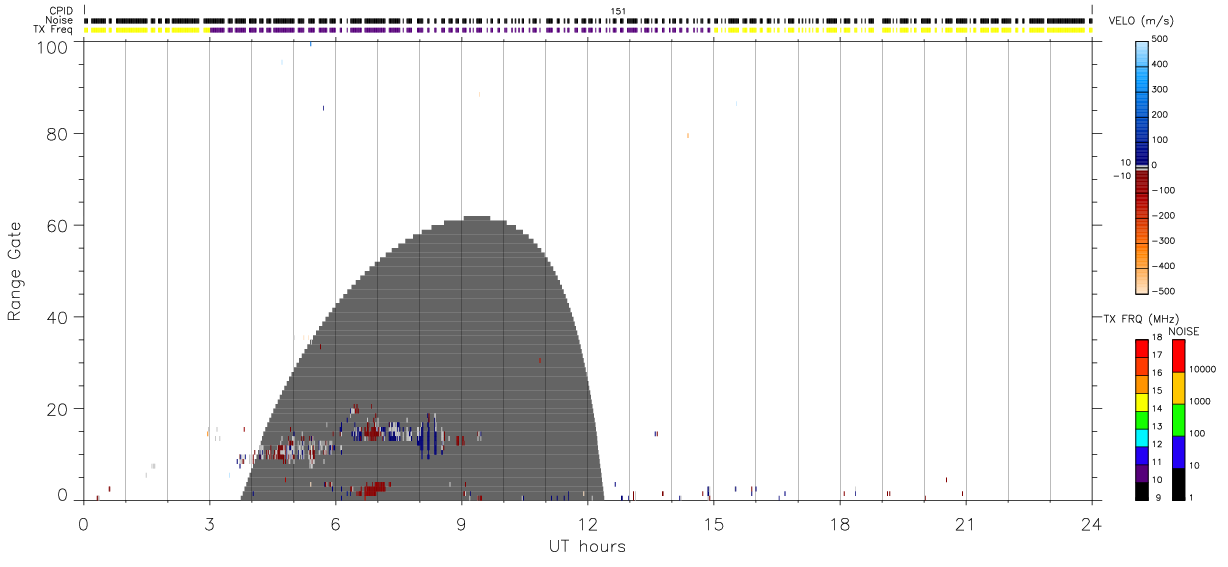The height and width of the screenshot is (567, 1228).
Task: Click the CPID label at top left
Action: (x=61, y=11)
